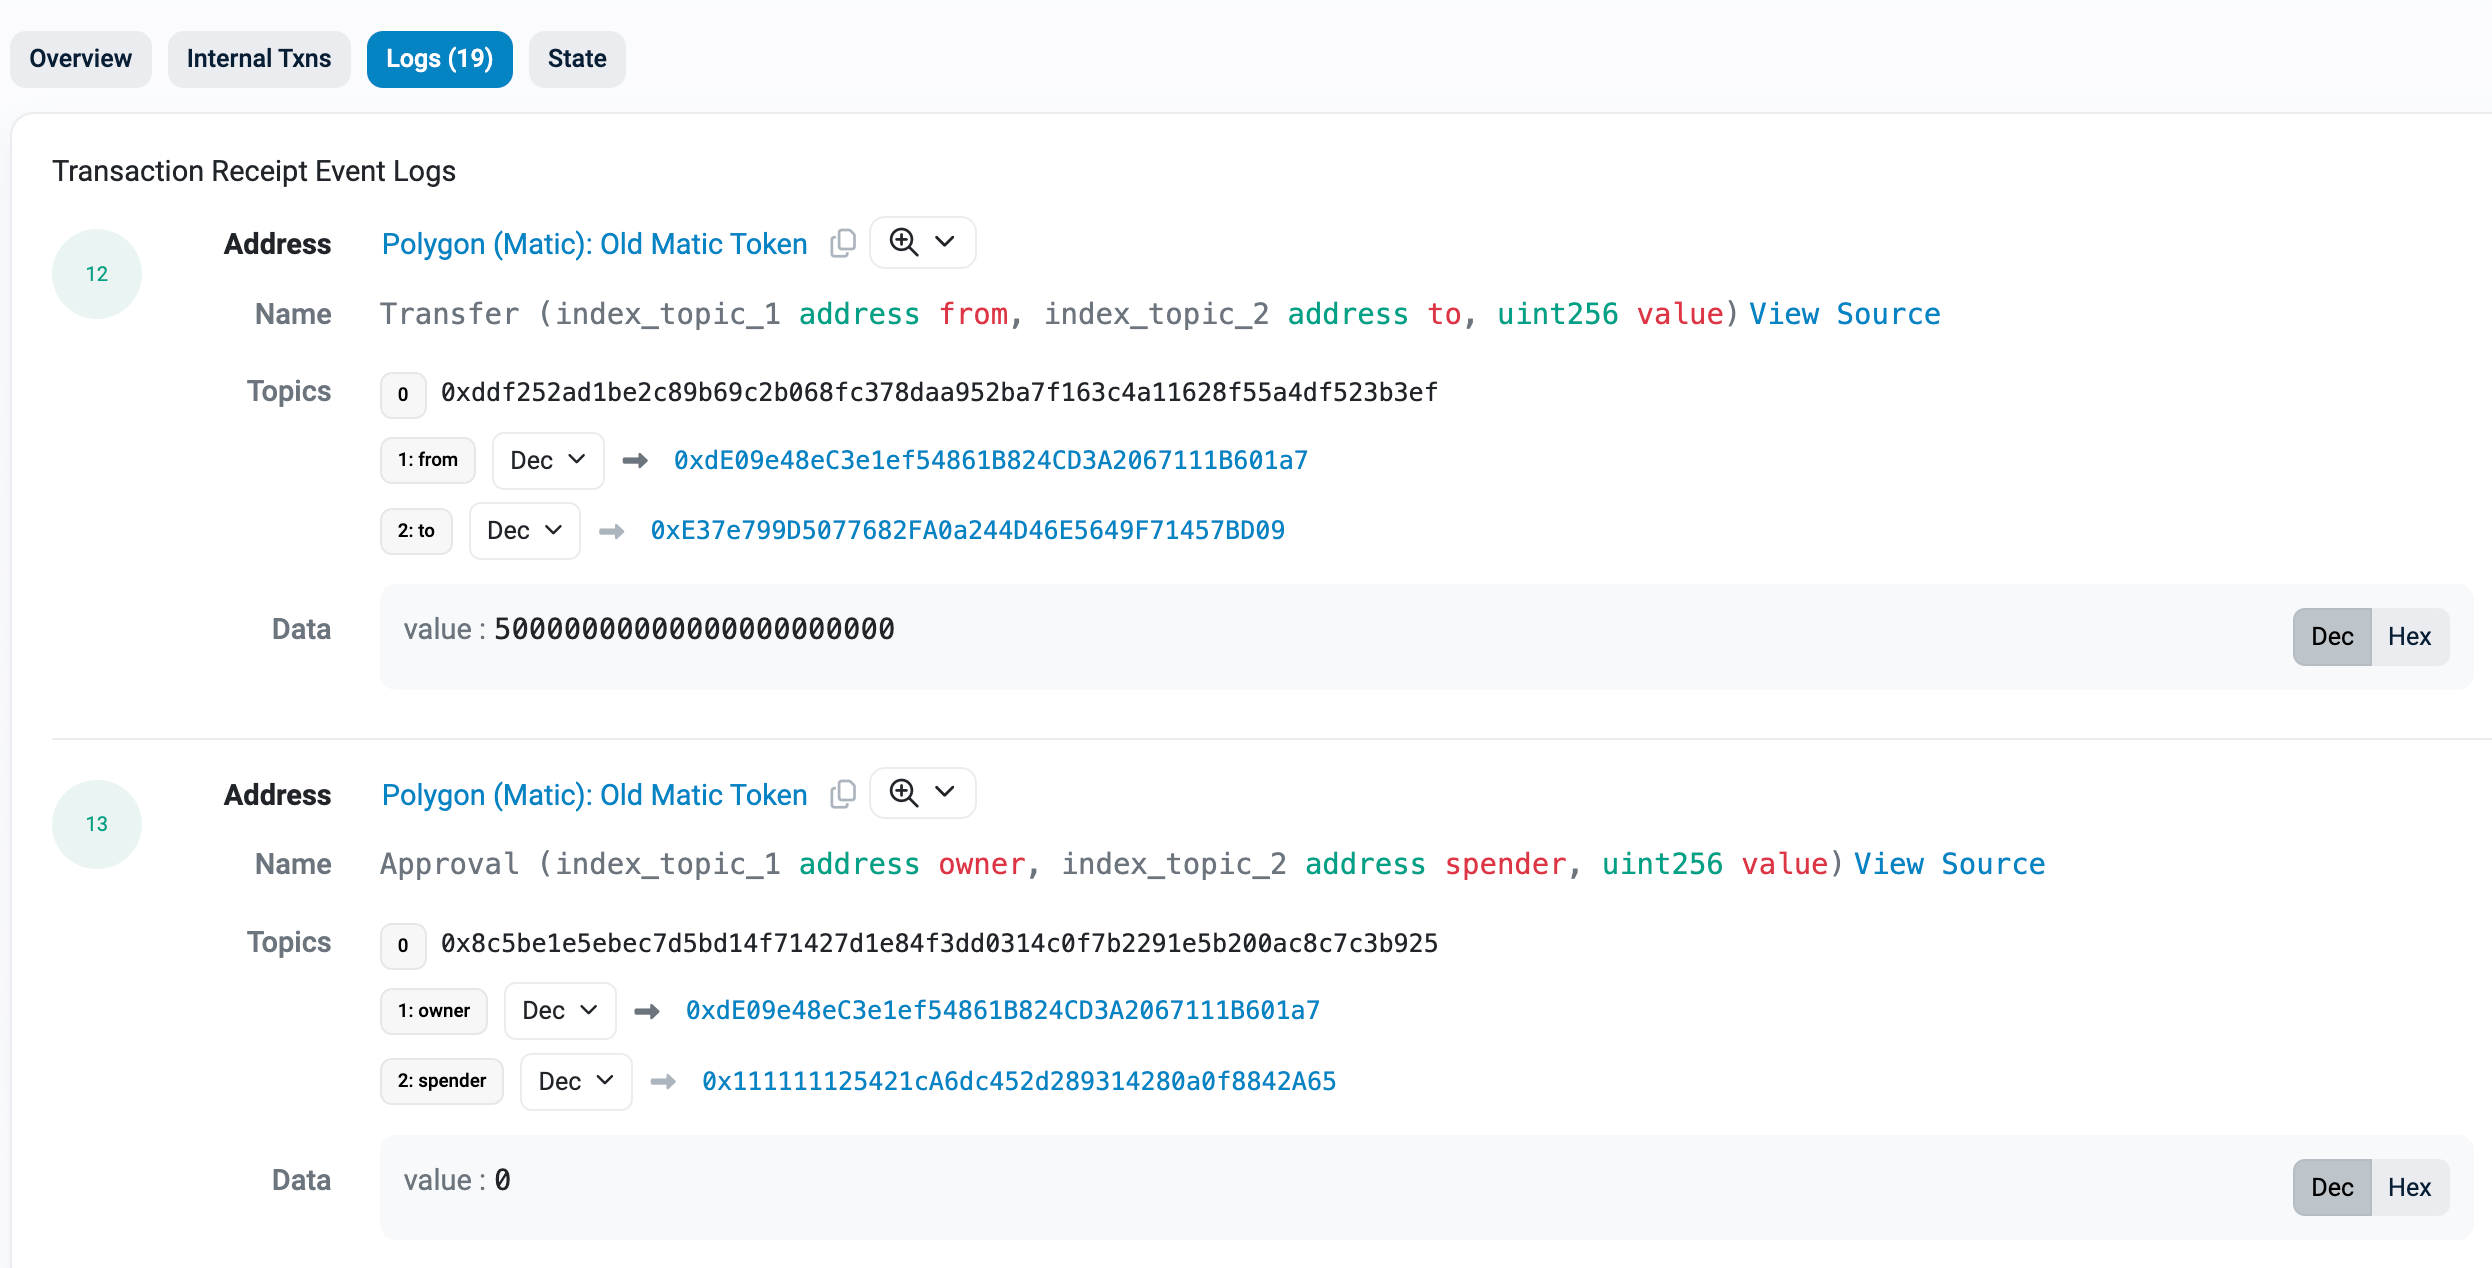Open the 0xE37e799D recipient address link
This screenshot has width=2492, height=1268.
968,530
